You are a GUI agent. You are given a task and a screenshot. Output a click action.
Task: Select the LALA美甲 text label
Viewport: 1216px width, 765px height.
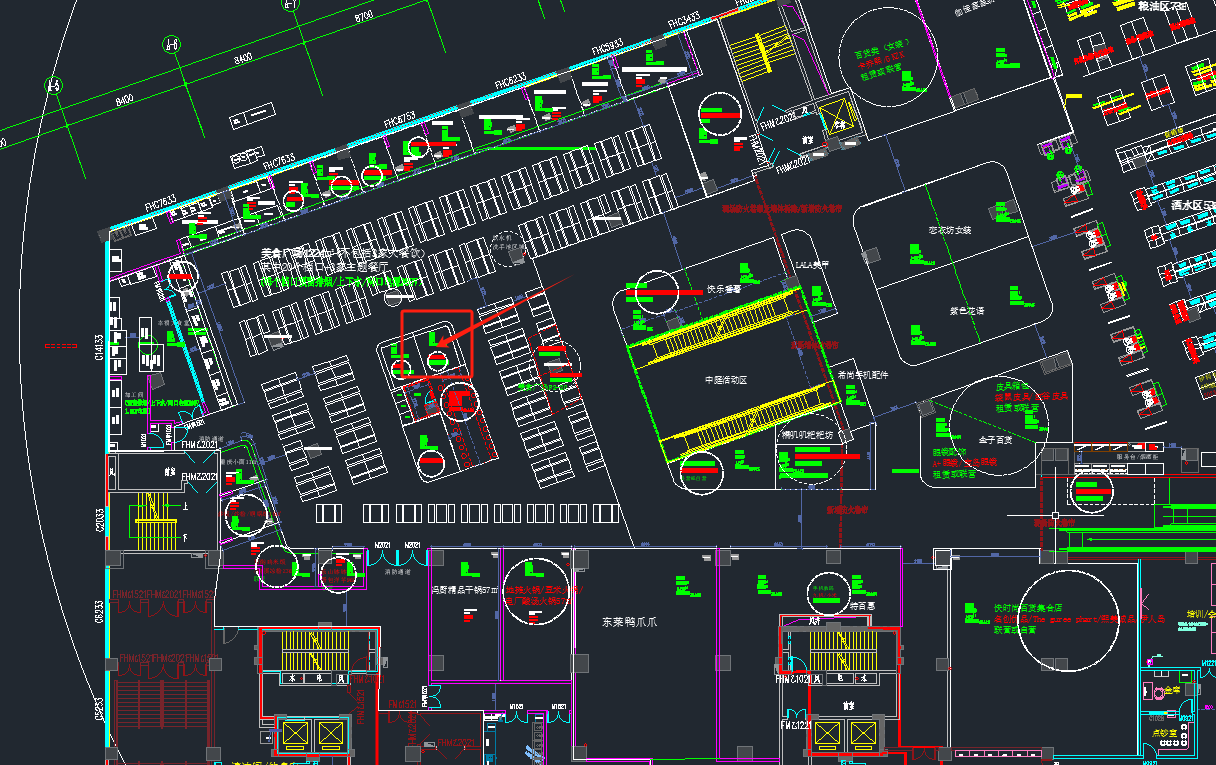click(812, 265)
